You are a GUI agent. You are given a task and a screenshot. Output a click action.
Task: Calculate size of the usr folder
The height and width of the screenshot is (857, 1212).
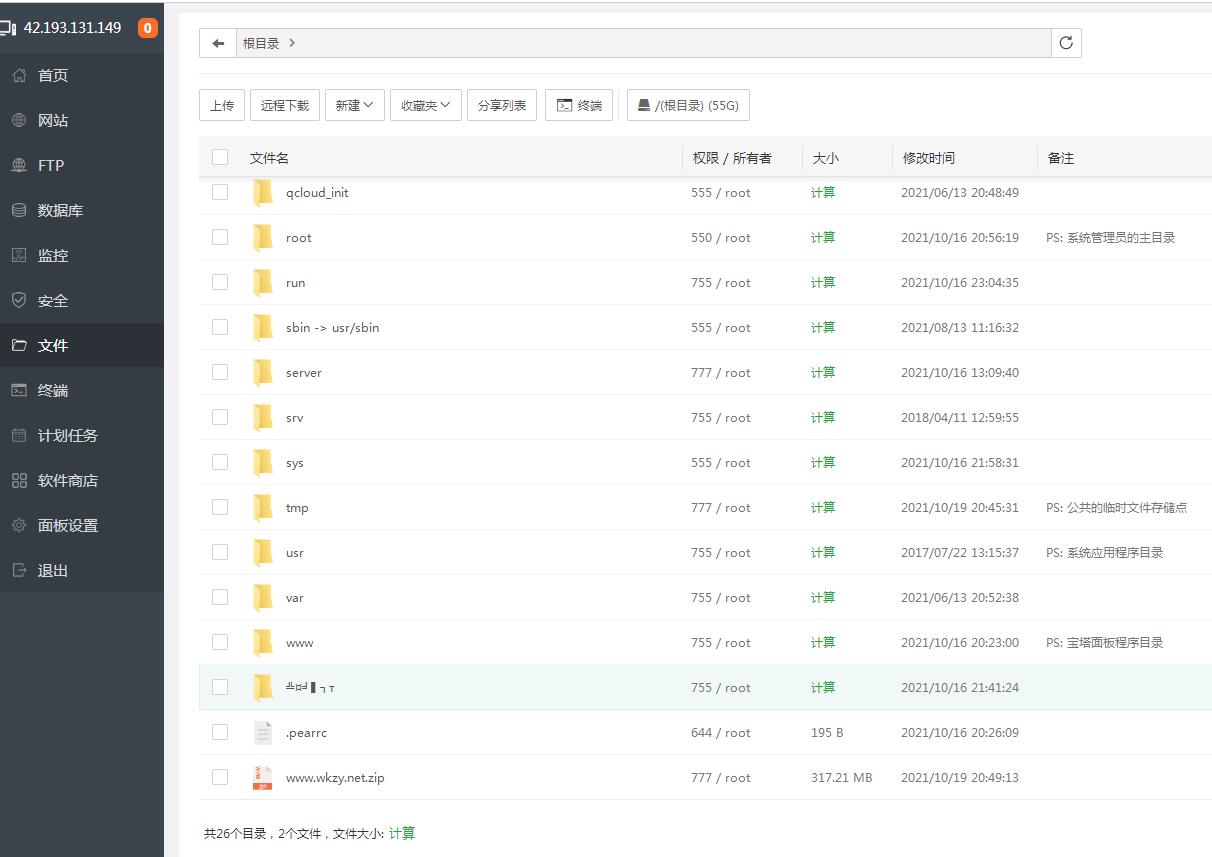coord(823,552)
